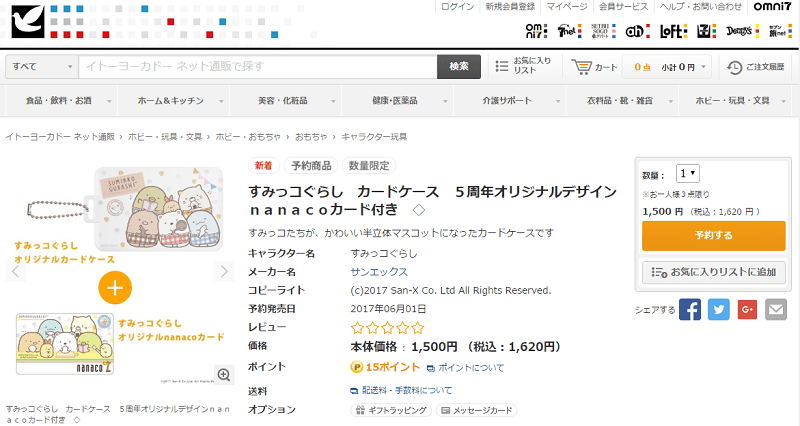Click the 検索 search button
The width and height of the screenshot is (800, 426).
click(x=459, y=67)
